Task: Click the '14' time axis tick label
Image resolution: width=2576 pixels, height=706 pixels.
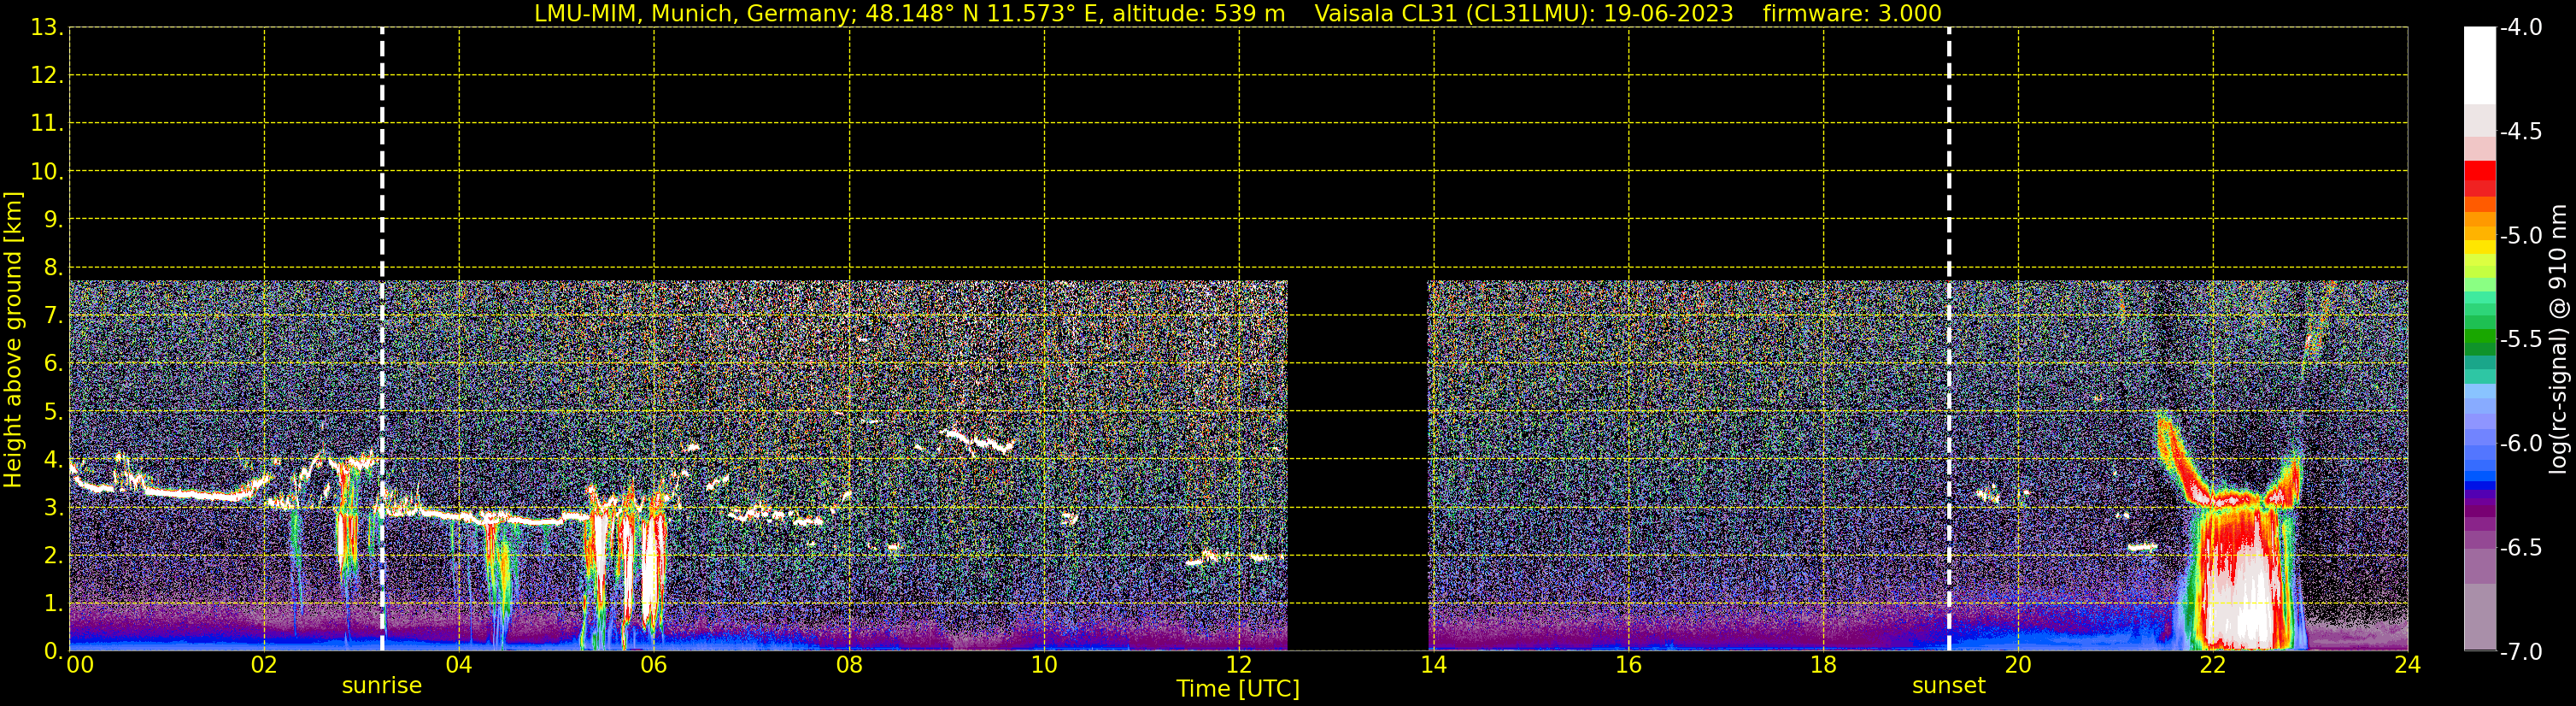Action: click(1434, 665)
